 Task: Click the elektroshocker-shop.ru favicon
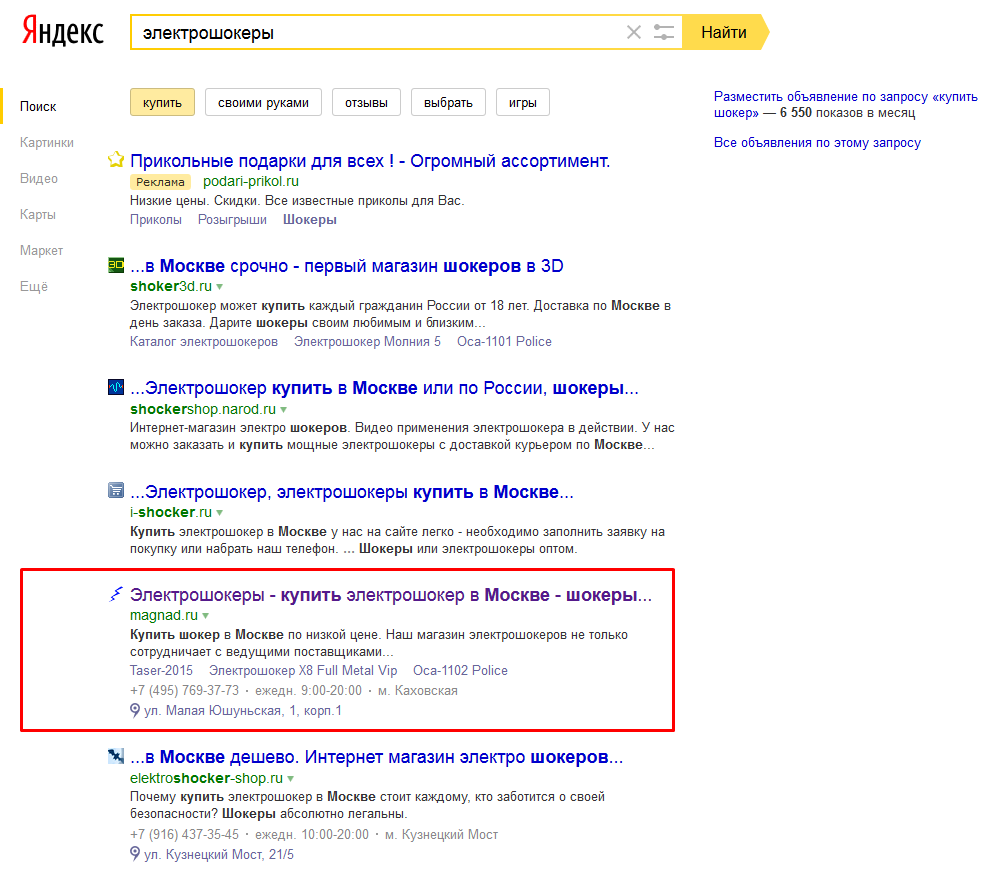116,756
